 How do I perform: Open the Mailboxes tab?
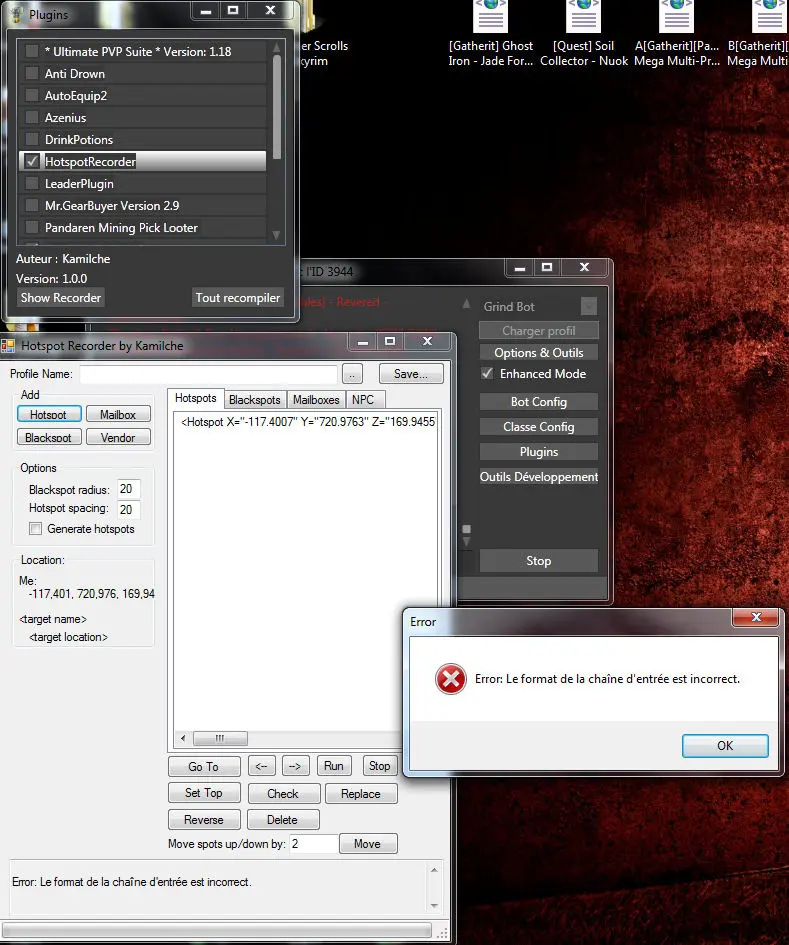pos(316,399)
